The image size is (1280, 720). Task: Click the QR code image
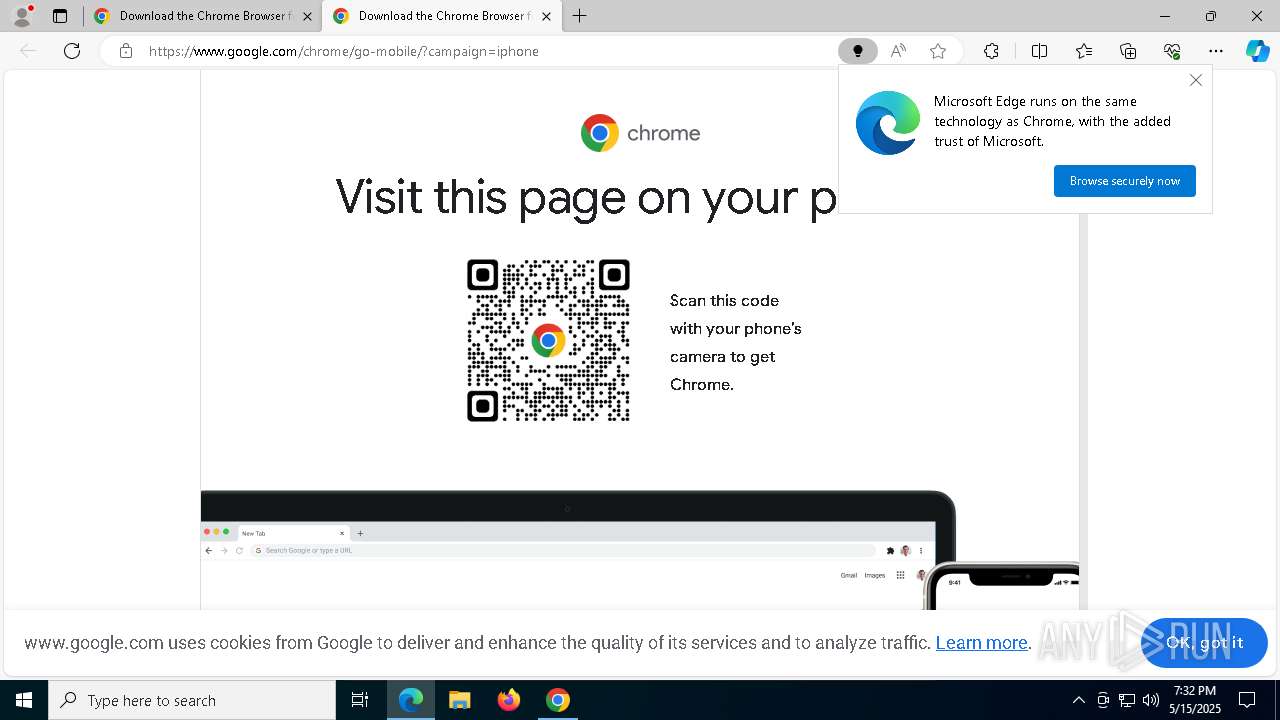click(548, 340)
